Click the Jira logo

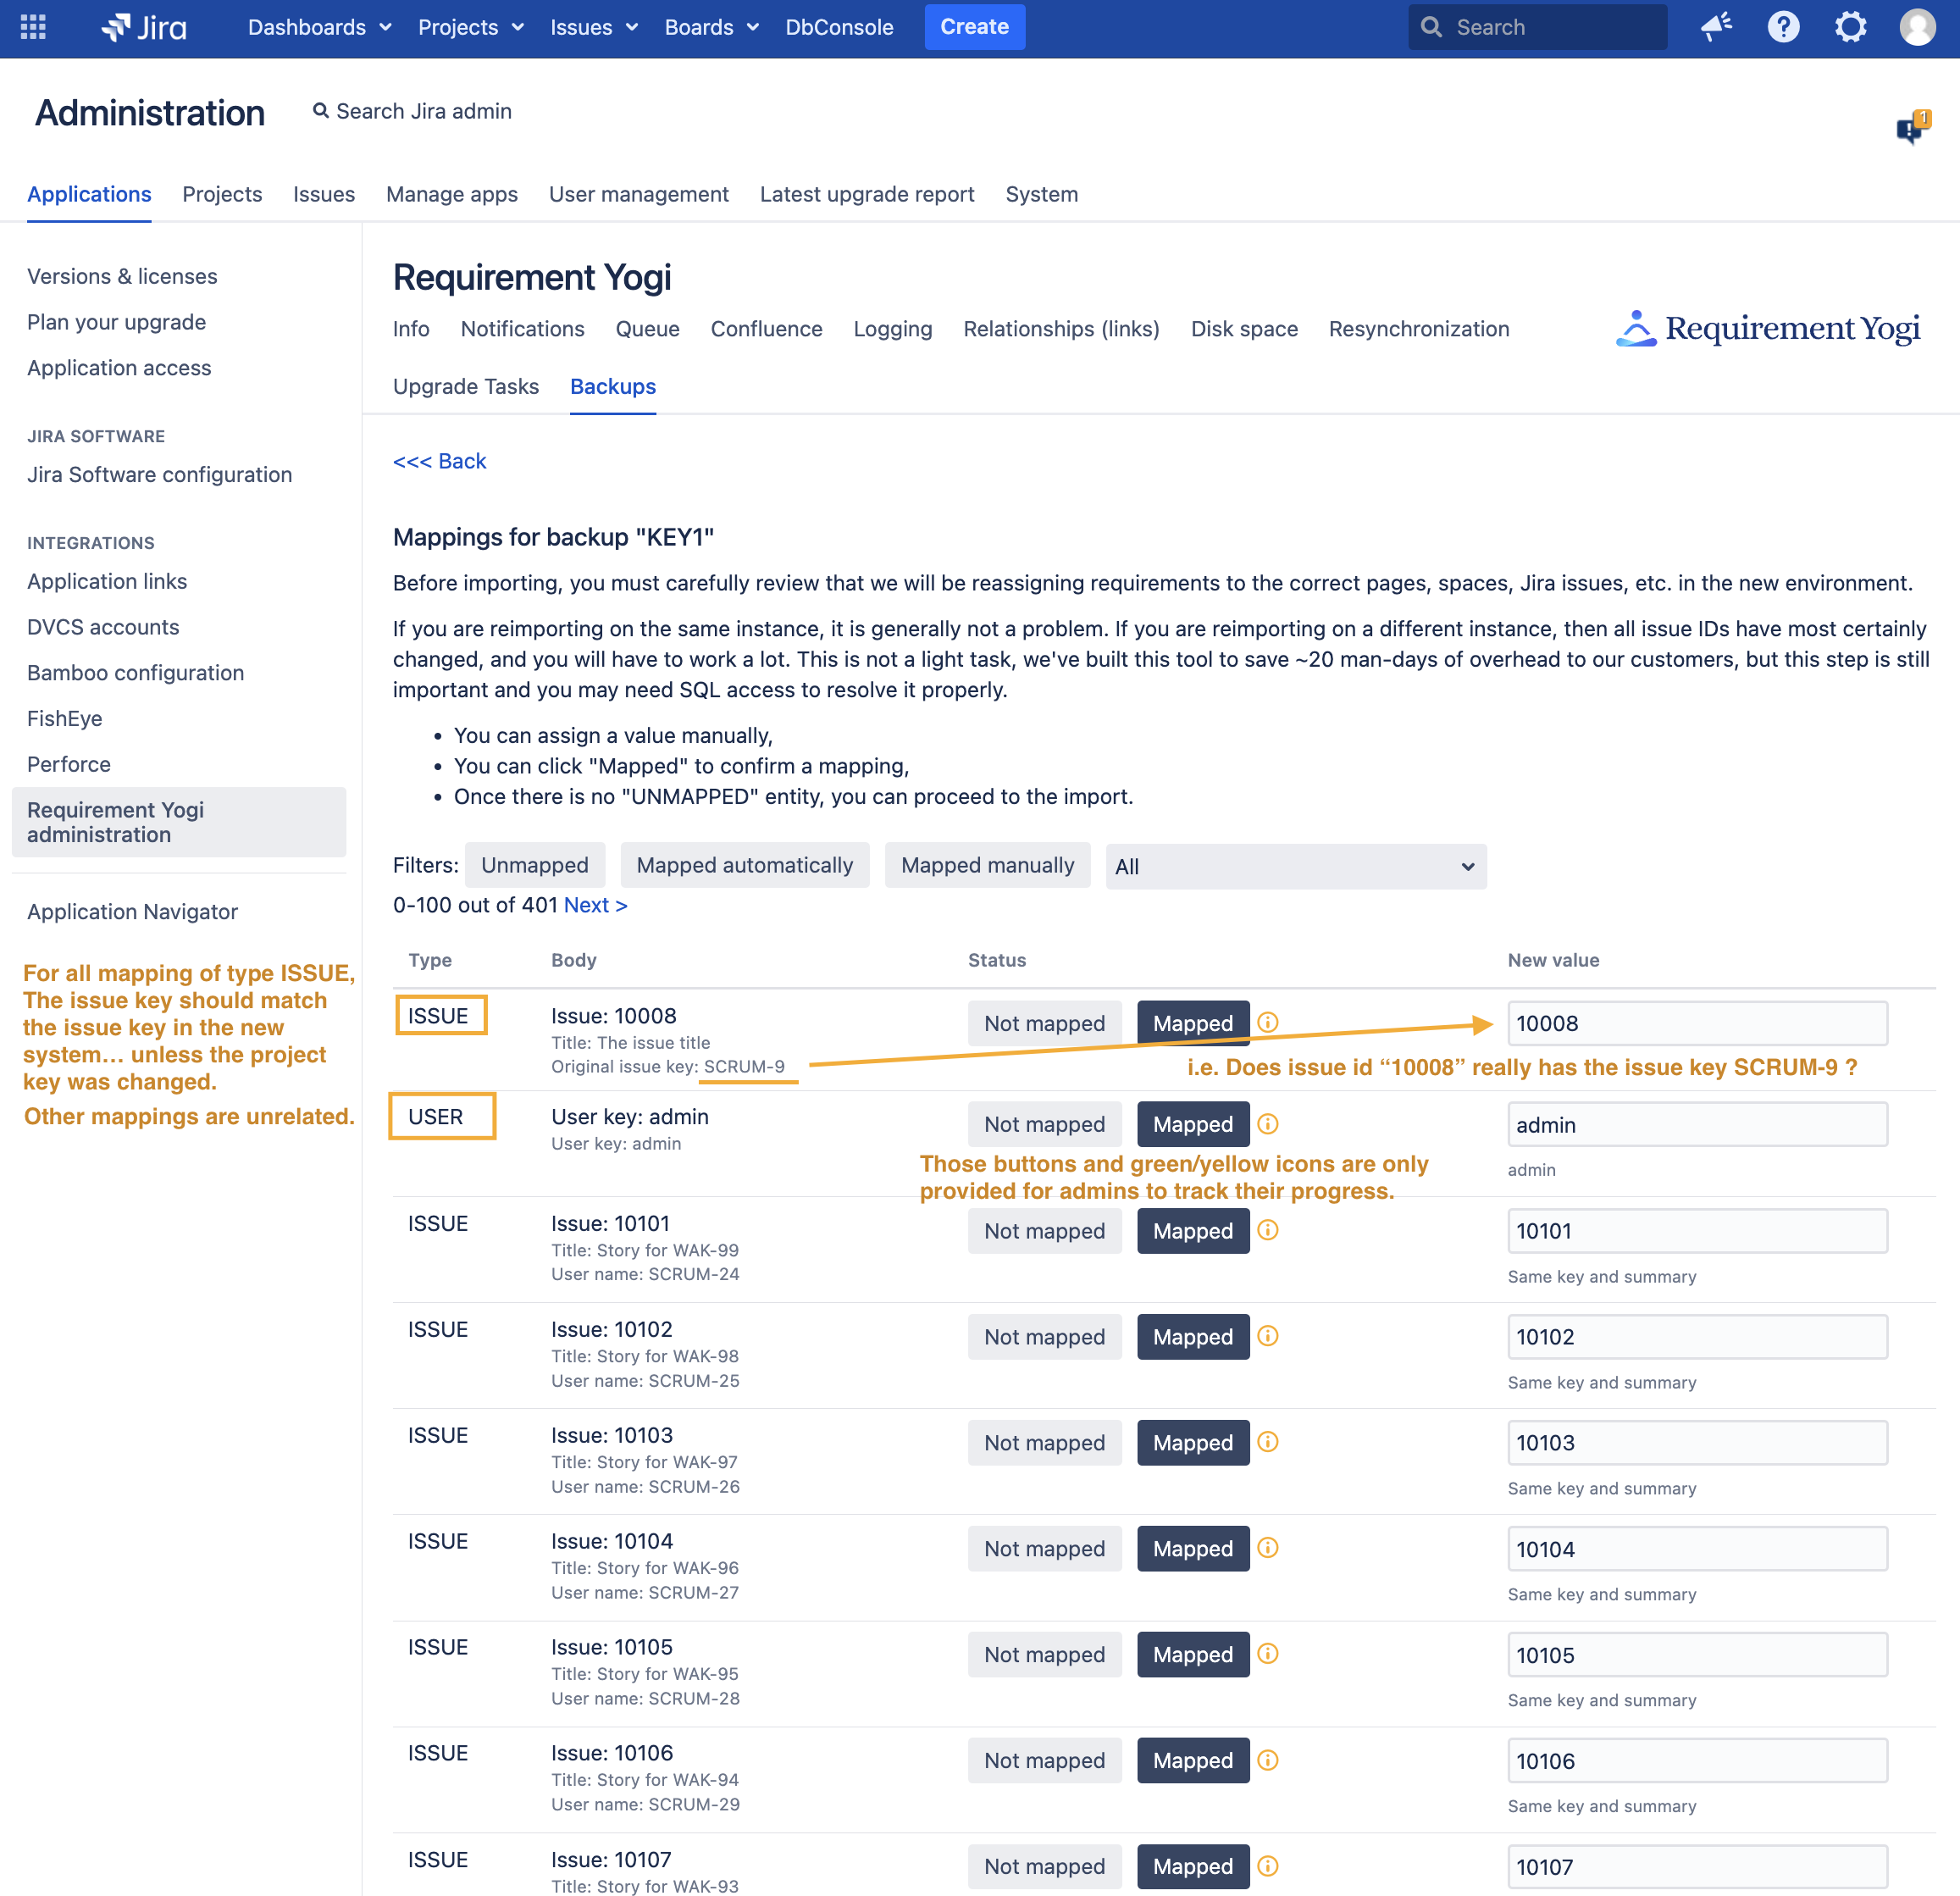click(145, 27)
